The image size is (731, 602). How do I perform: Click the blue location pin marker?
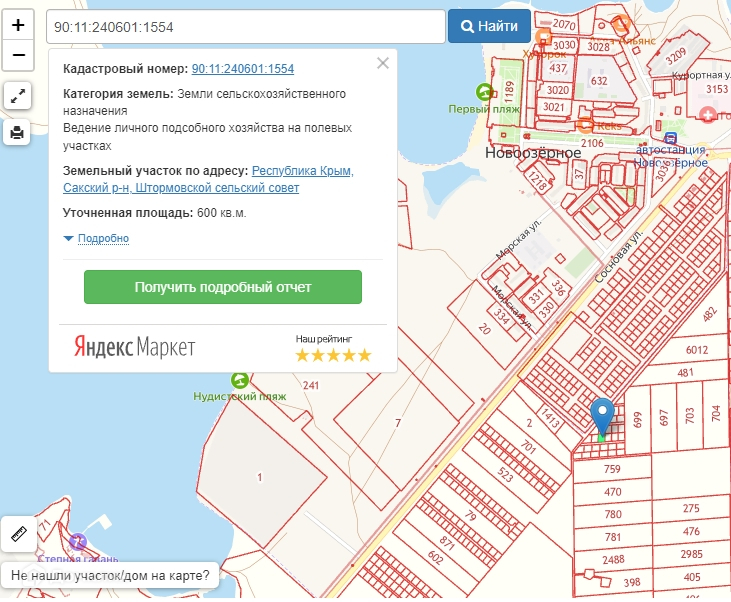pyautogui.click(x=602, y=417)
